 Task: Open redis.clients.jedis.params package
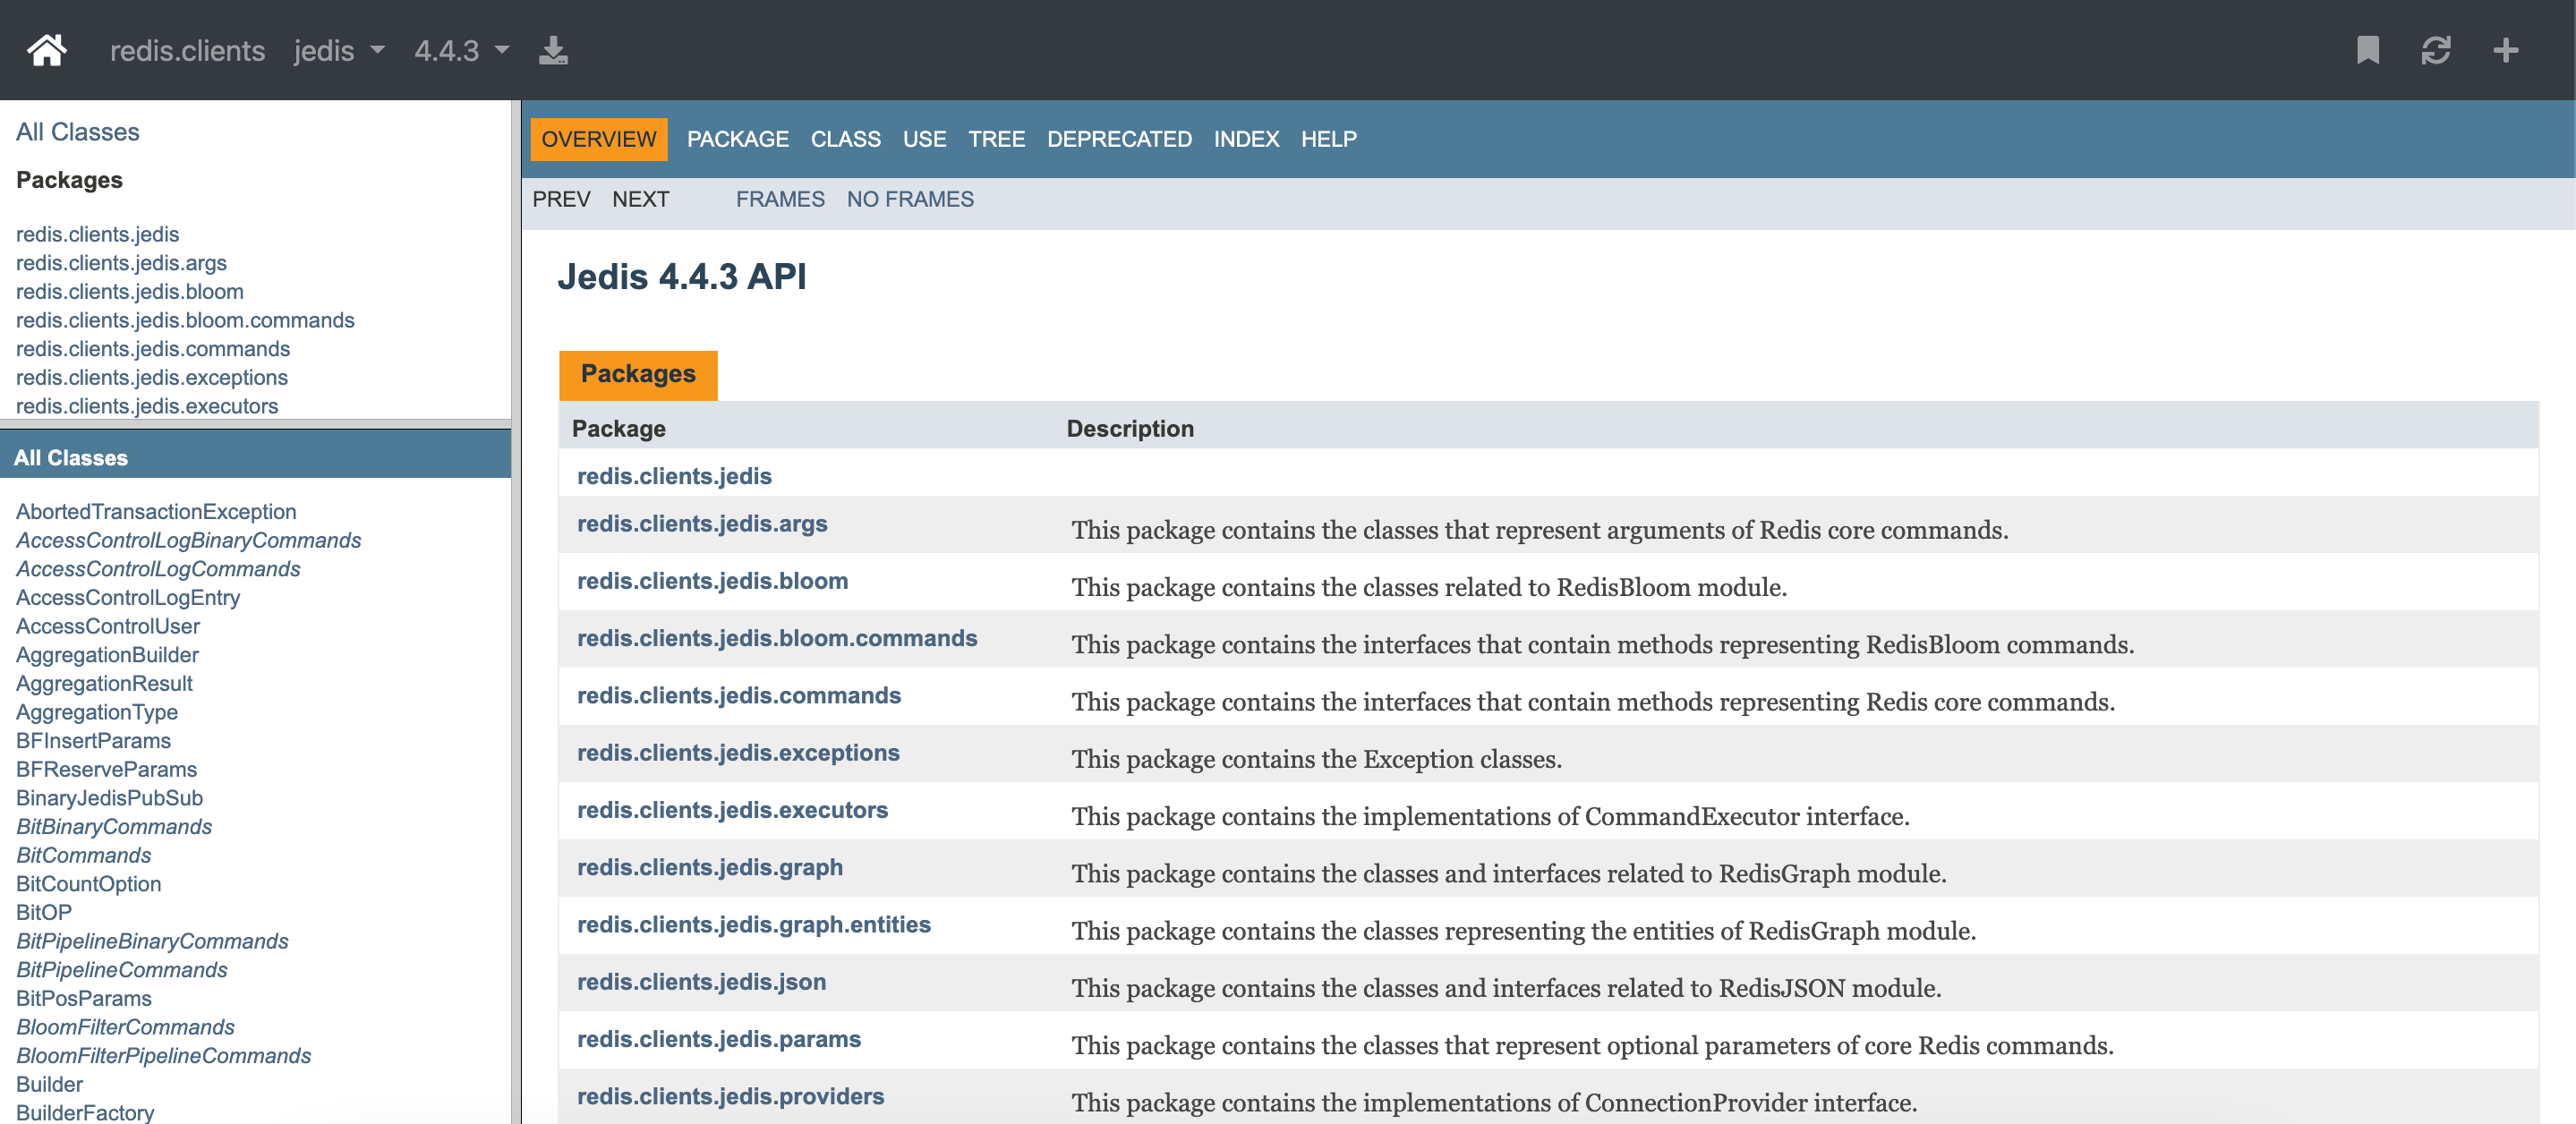tap(719, 1039)
